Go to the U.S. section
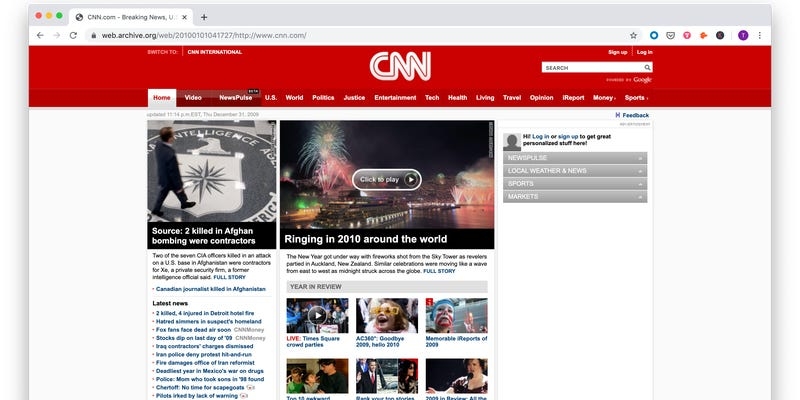Viewport: 800px width, 400px height. point(271,98)
